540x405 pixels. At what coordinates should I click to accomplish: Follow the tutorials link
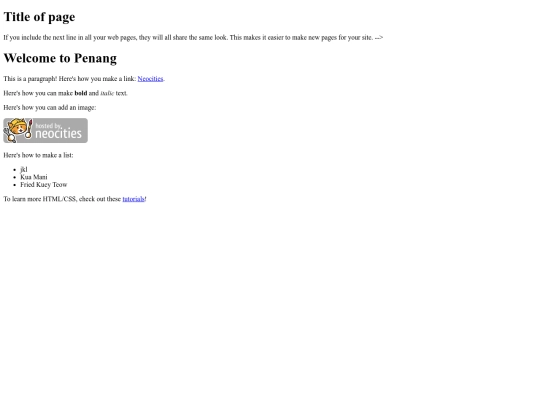tap(134, 199)
